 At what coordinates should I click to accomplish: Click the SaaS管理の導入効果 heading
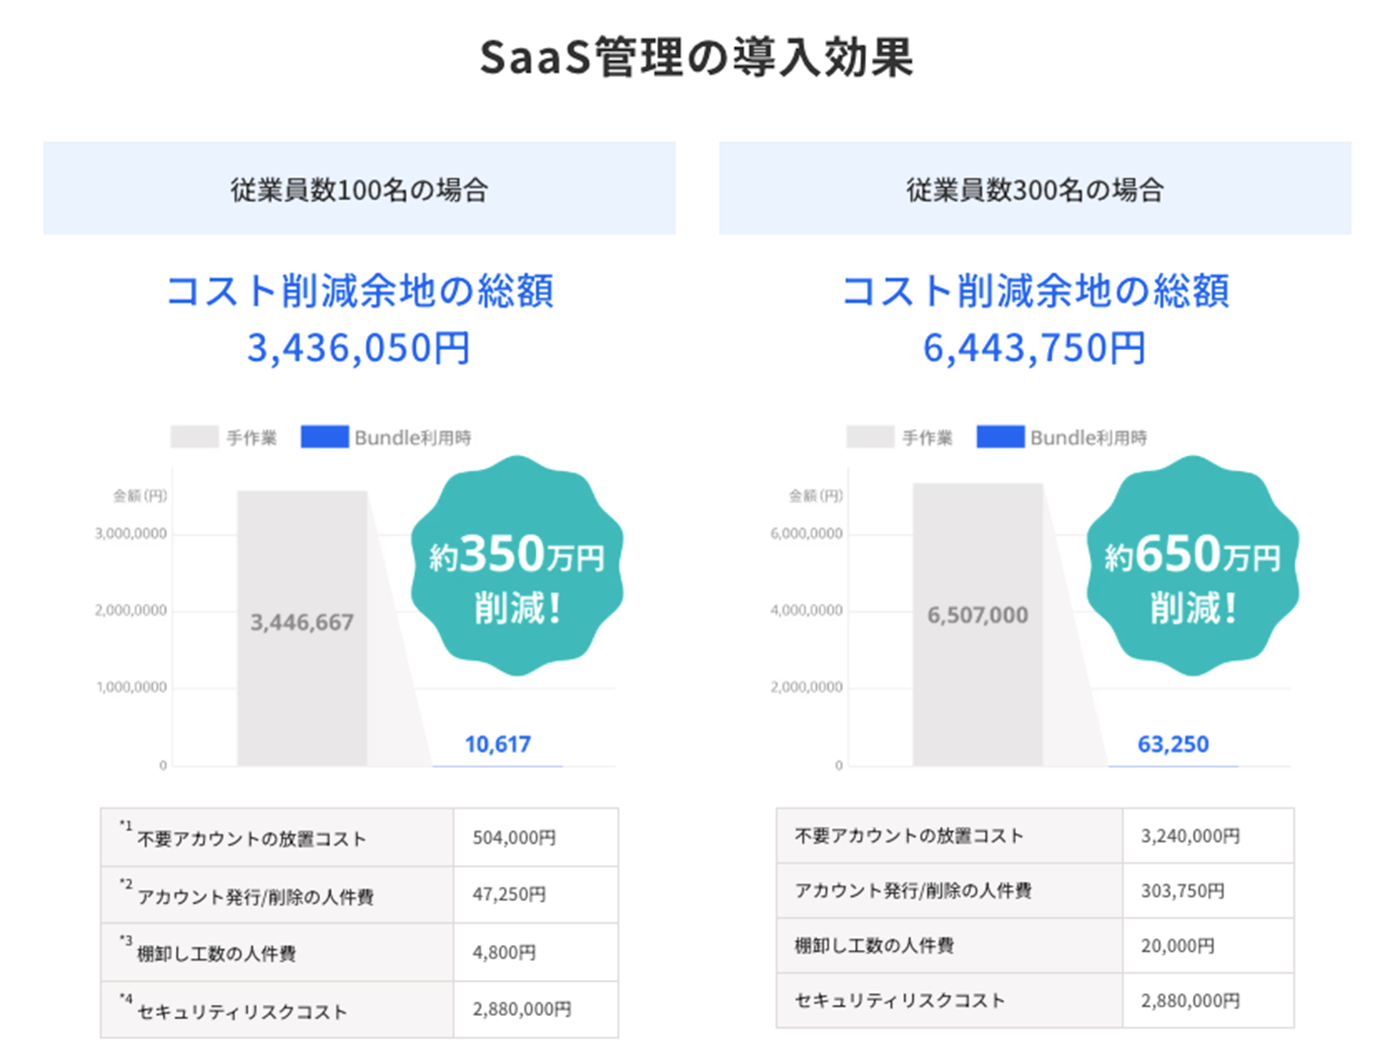[696, 57]
